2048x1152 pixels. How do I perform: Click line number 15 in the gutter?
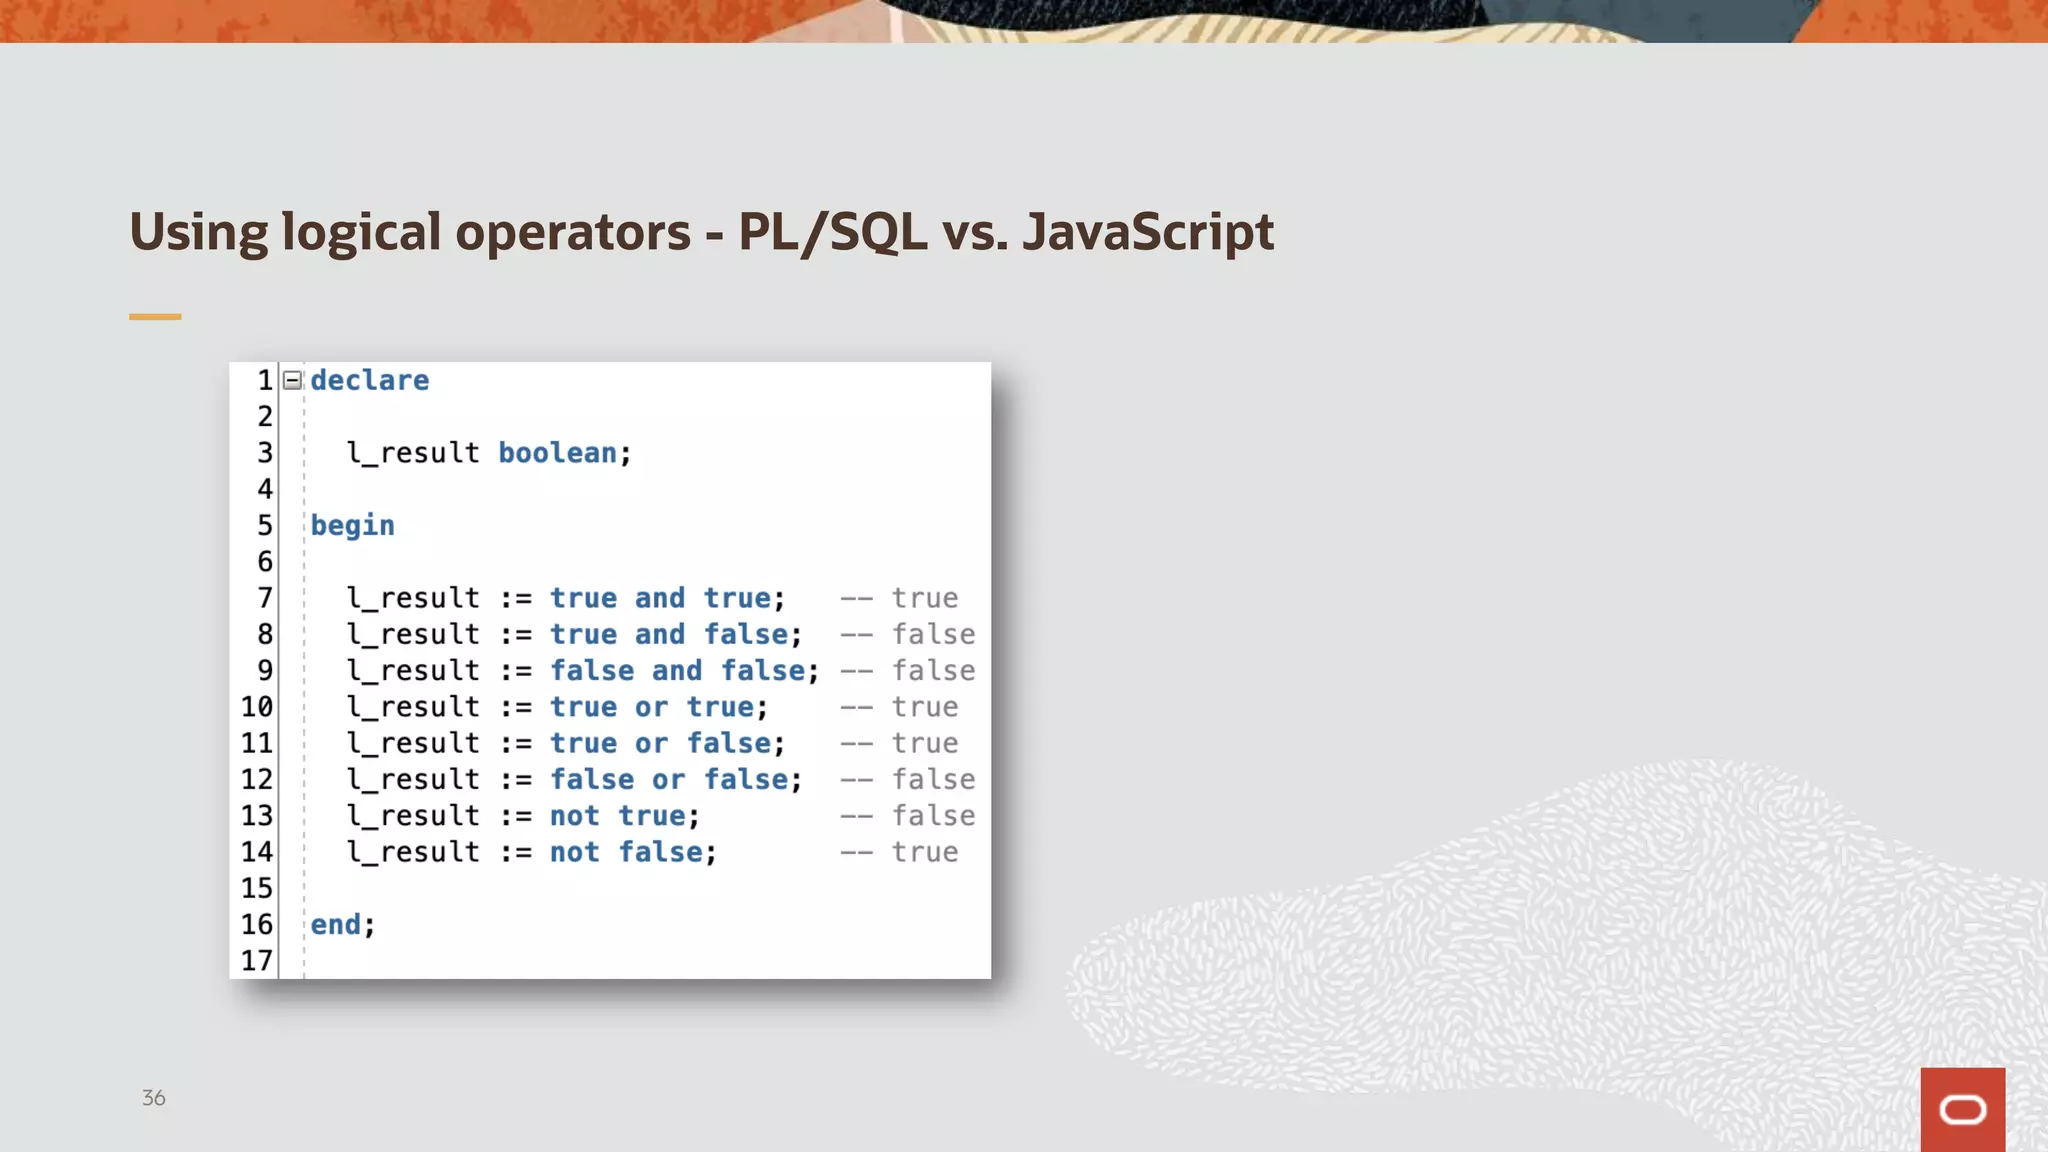point(257,888)
